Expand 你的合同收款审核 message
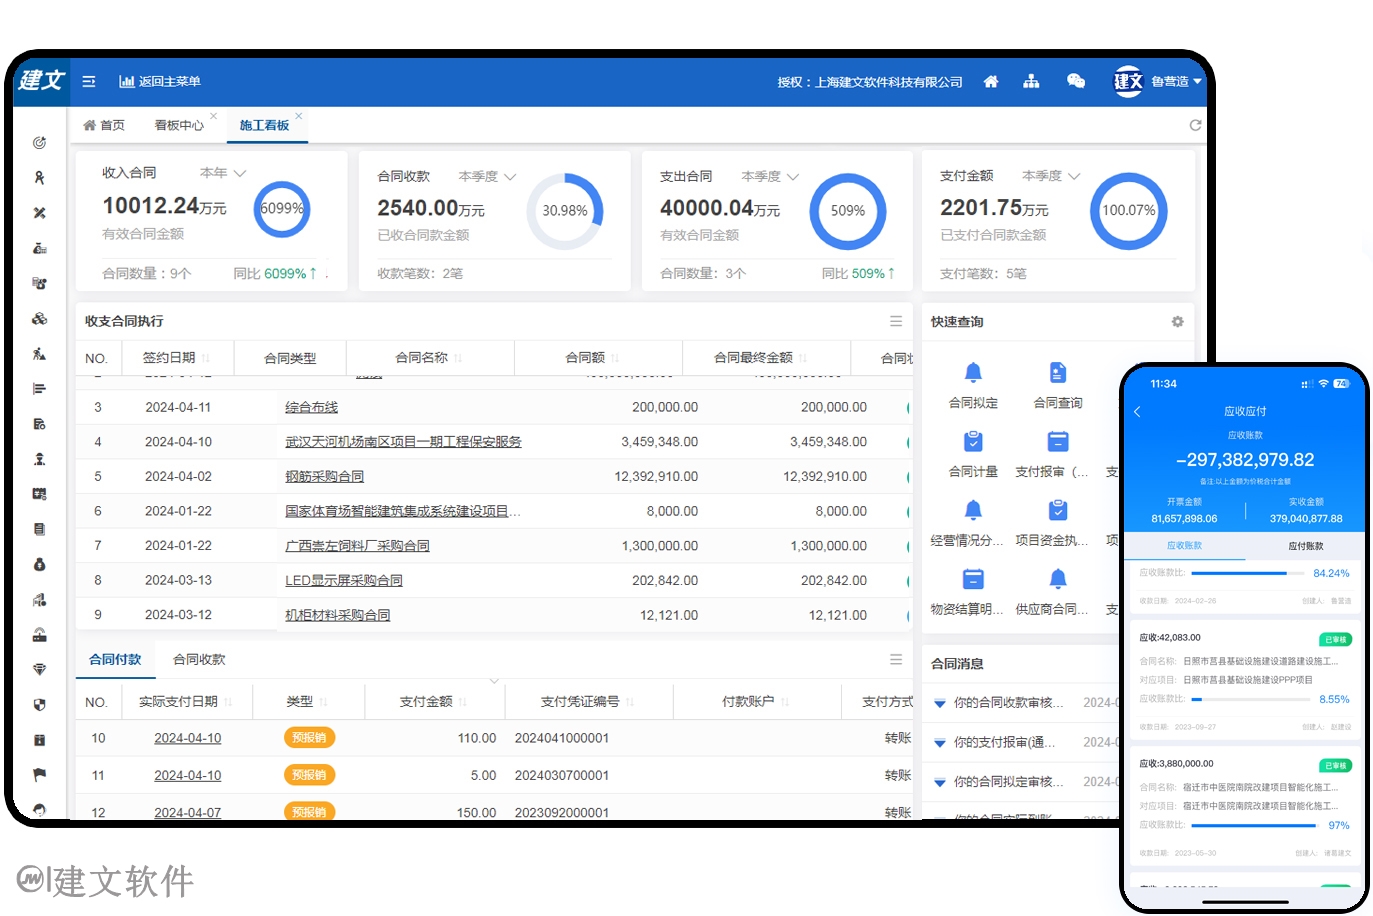 [x=940, y=703]
